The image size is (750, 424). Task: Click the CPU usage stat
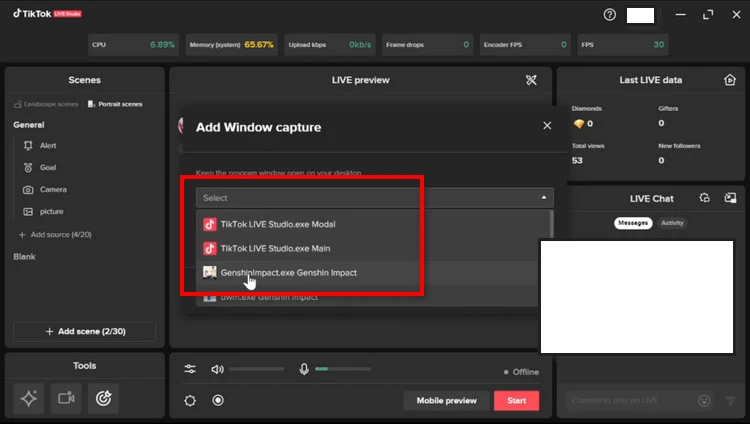[x=133, y=45]
